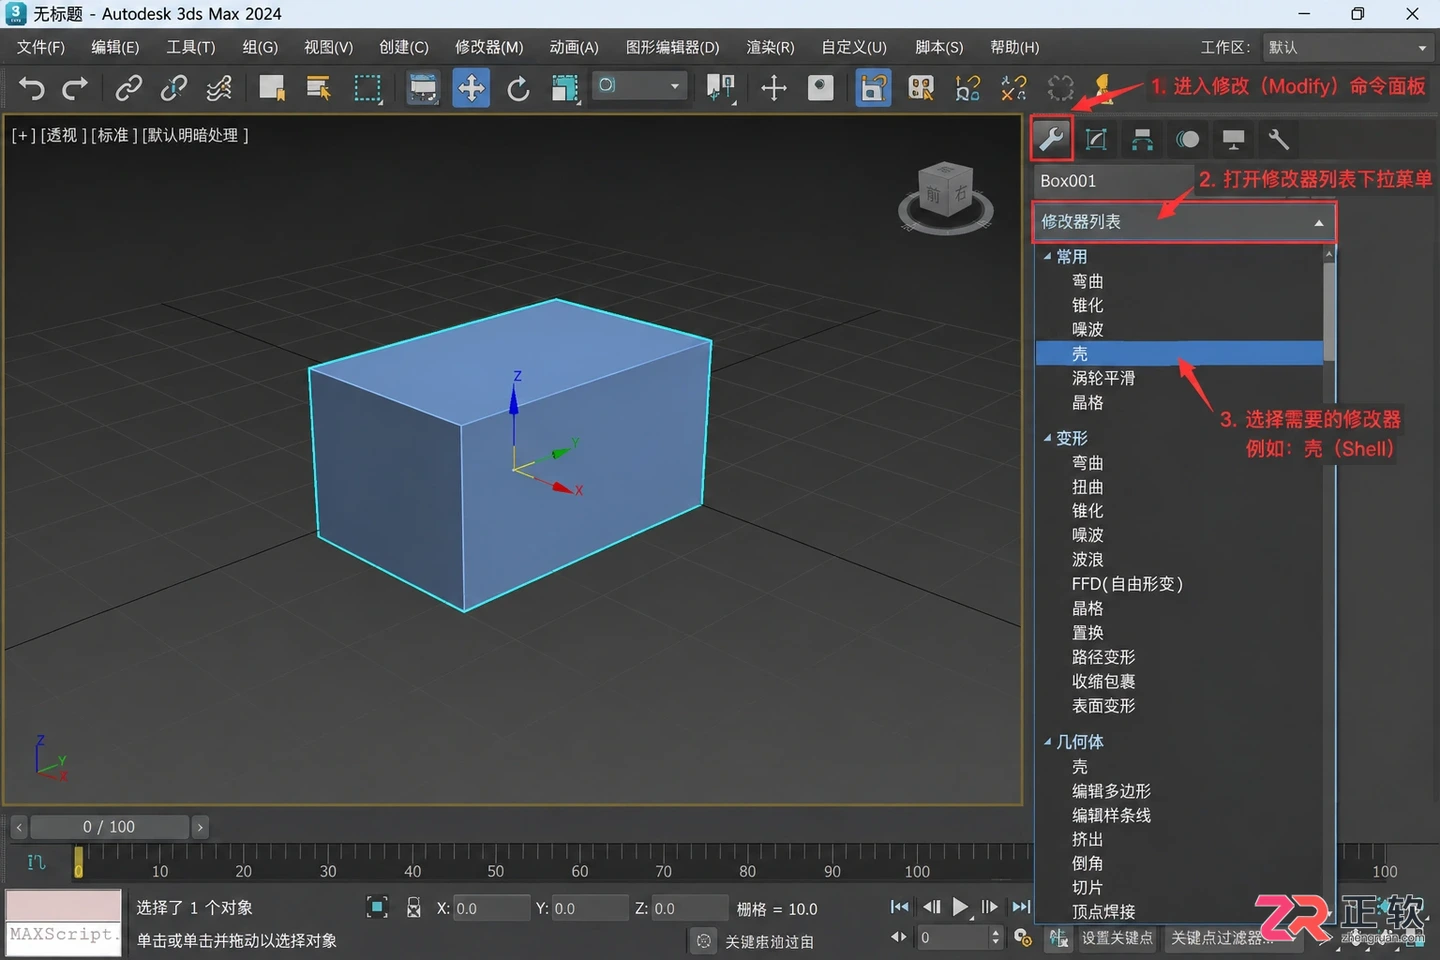Switch to the Select and Rotate tool
Viewport: 1440px width, 960px height.
[518, 89]
